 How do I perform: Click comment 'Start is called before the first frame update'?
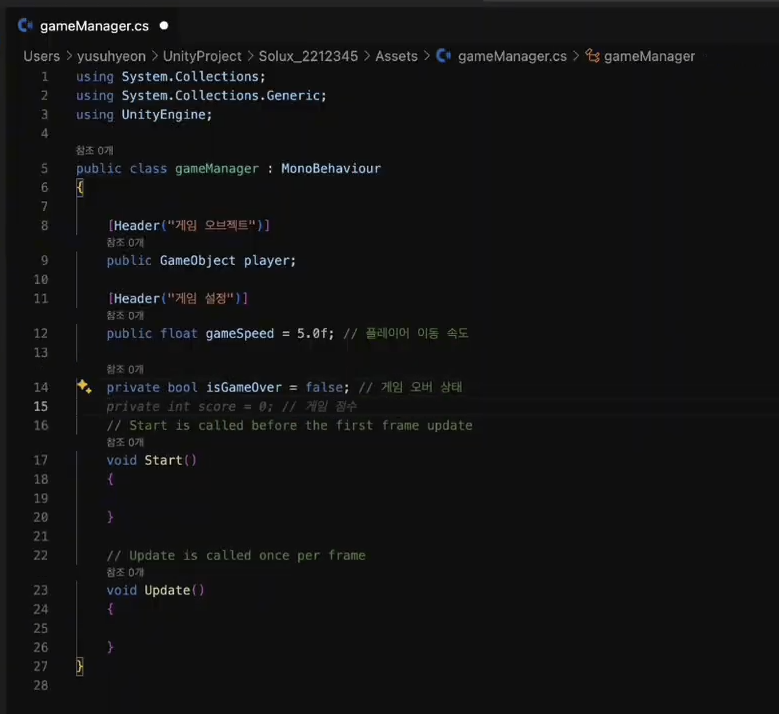289,425
